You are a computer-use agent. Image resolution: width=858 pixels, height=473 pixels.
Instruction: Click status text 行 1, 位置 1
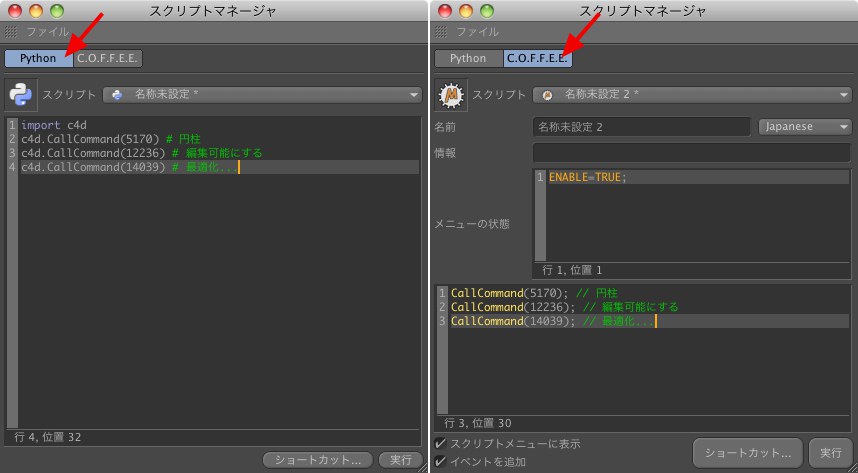(572, 270)
